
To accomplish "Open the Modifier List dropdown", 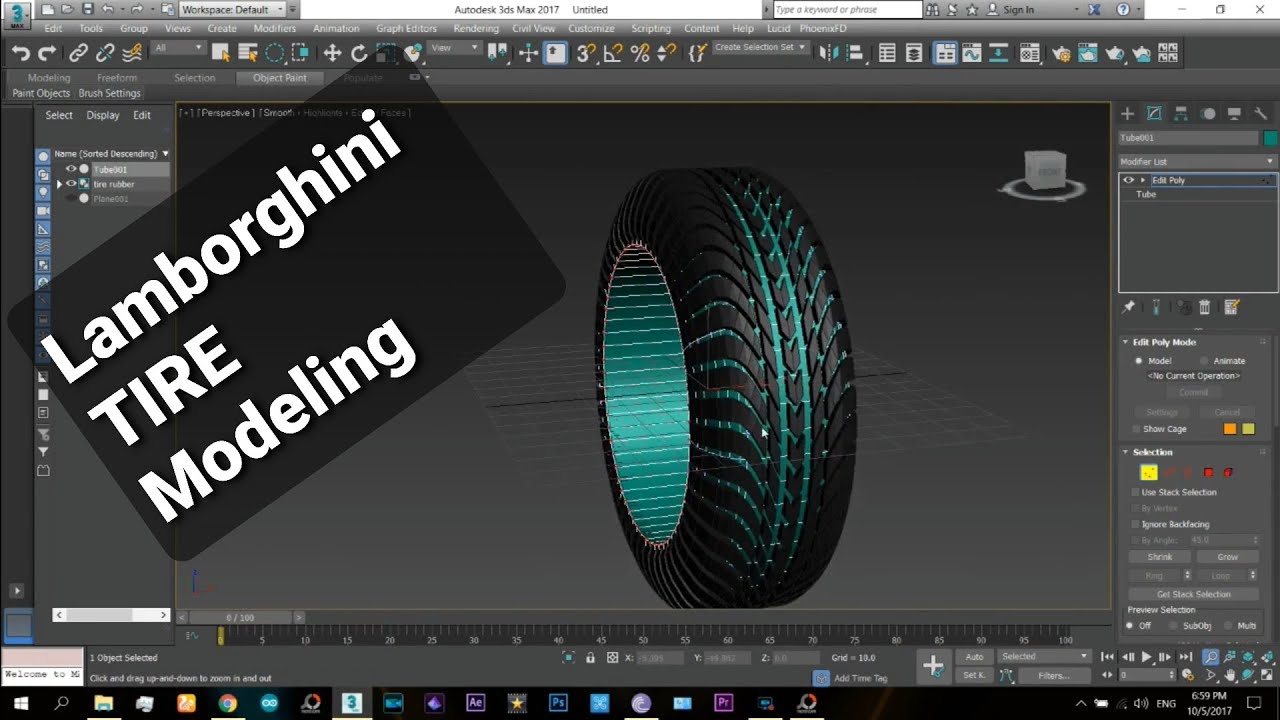I will point(1198,161).
